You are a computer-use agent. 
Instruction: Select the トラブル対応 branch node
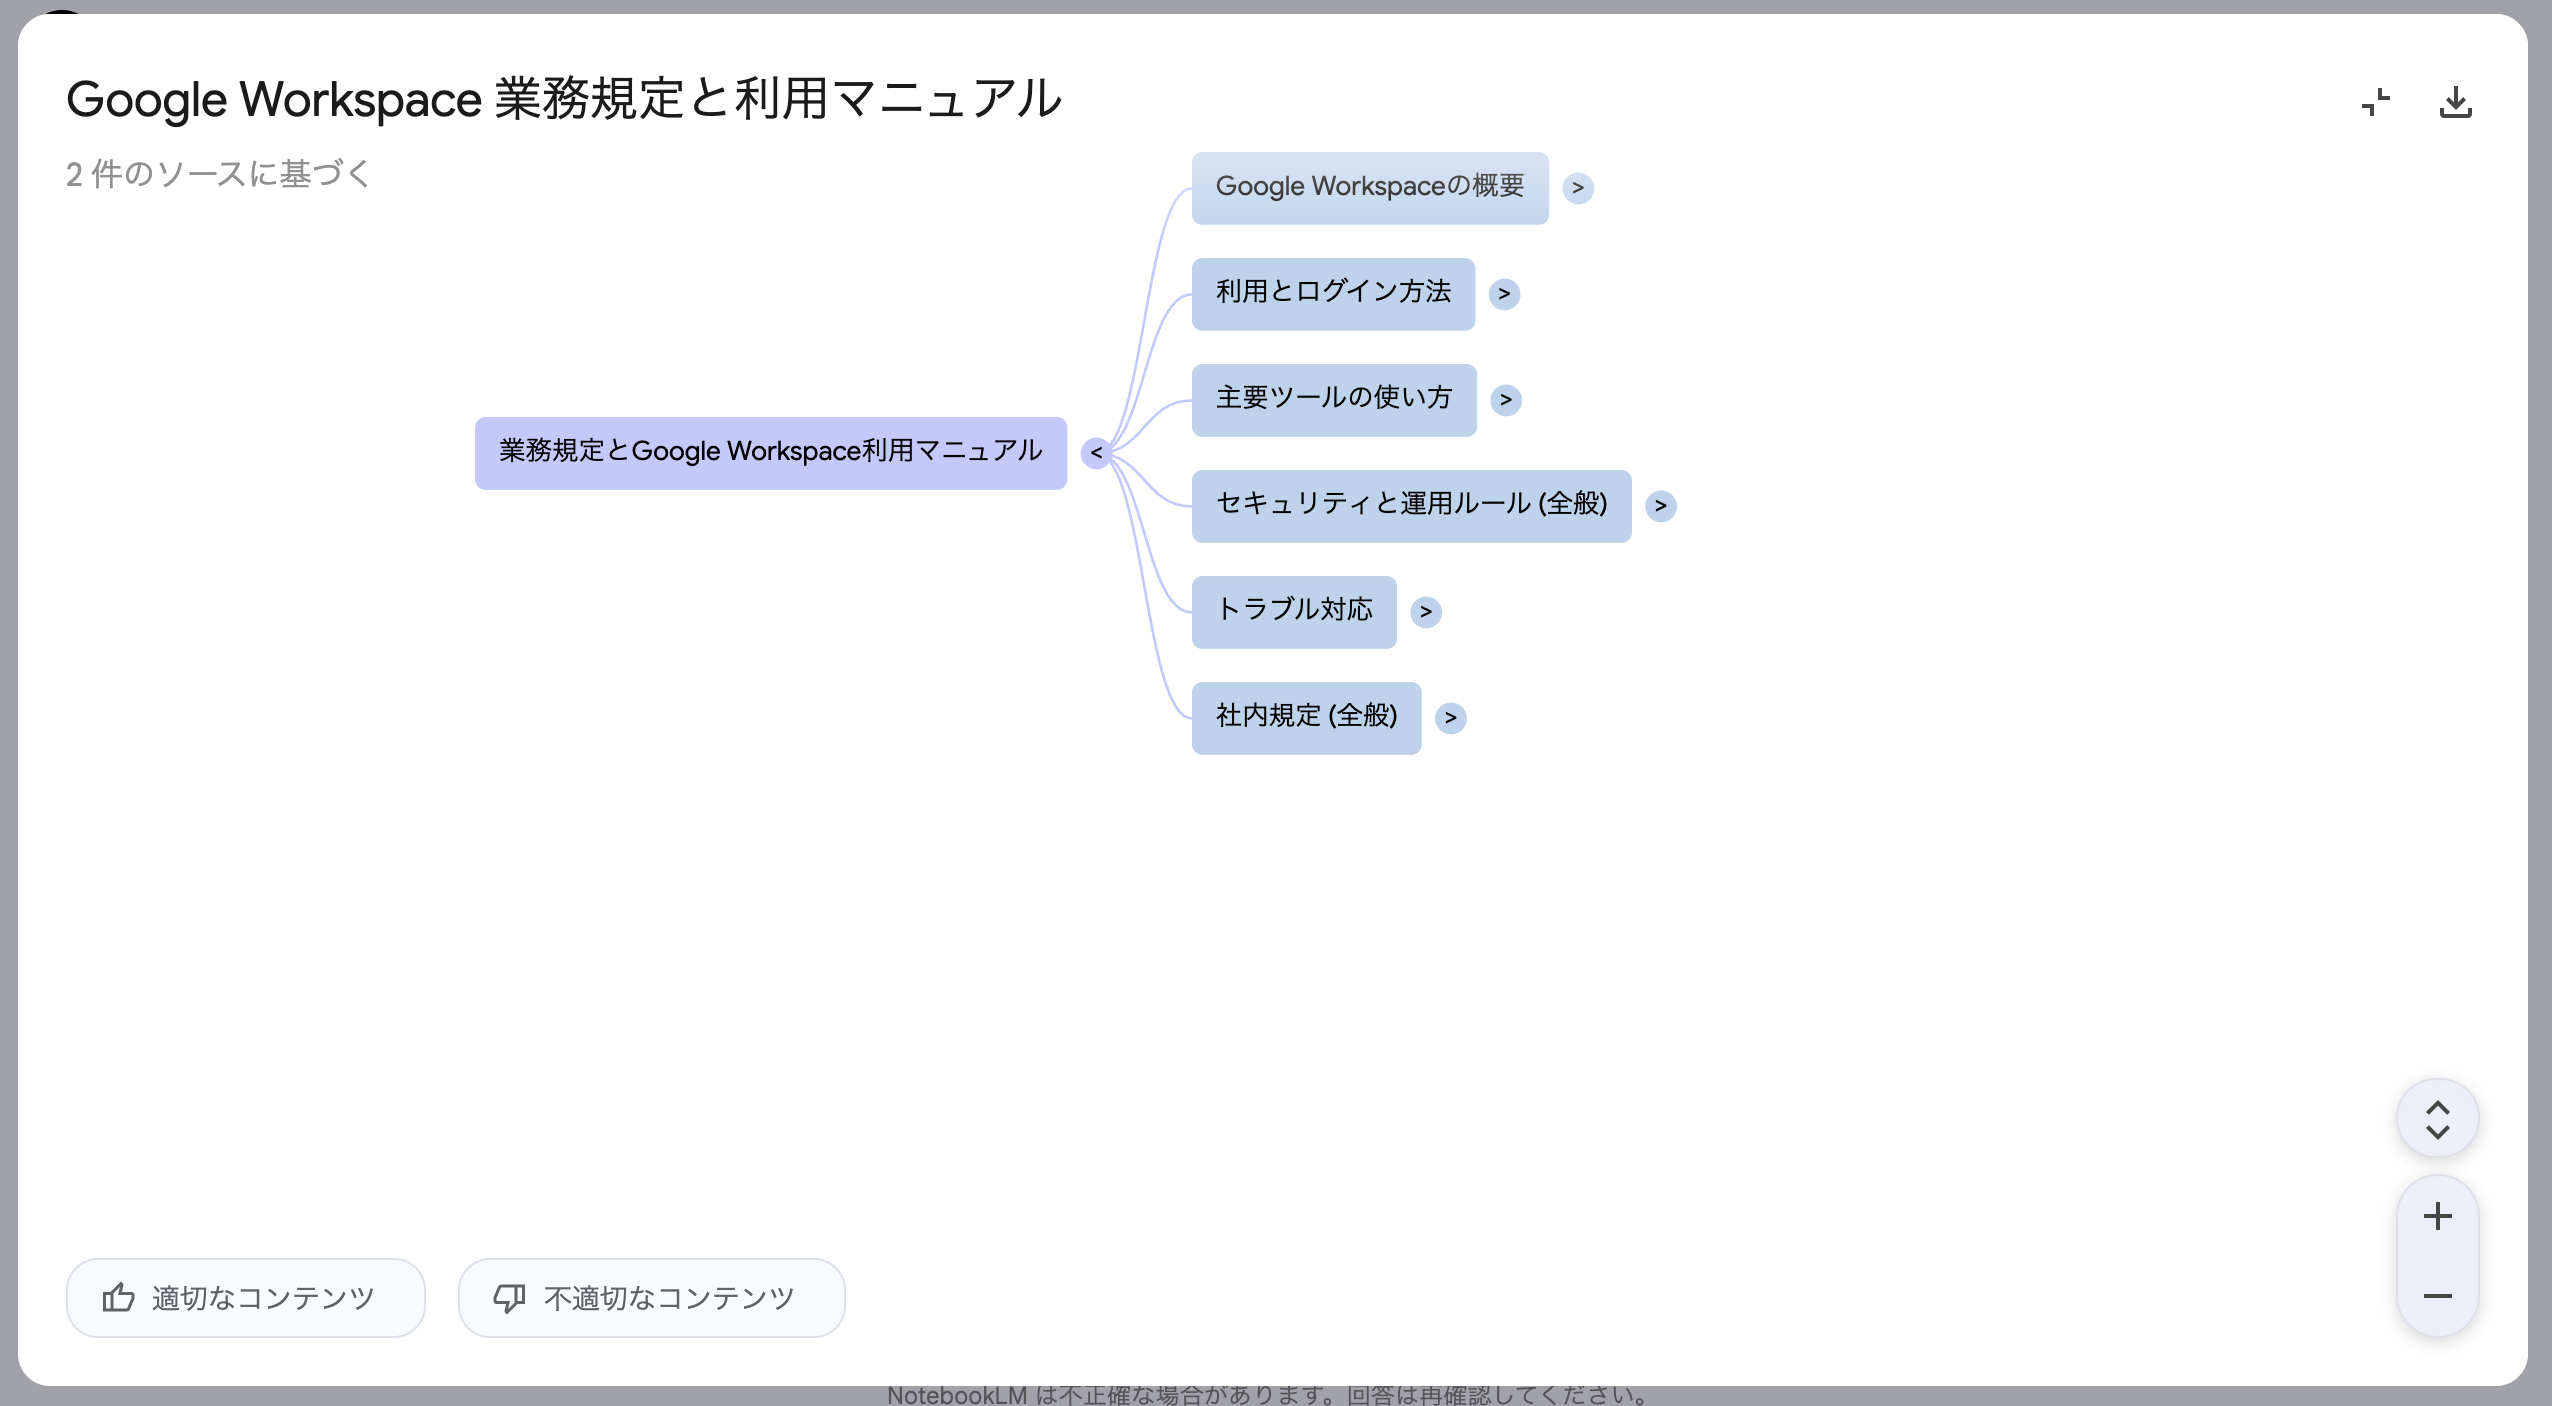[1294, 612]
